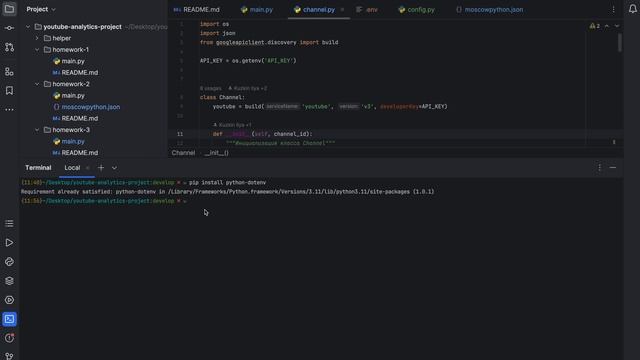Click the editor vertical scrollbar thumb
Screen dimensions: 640x360
[x=620, y=42]
